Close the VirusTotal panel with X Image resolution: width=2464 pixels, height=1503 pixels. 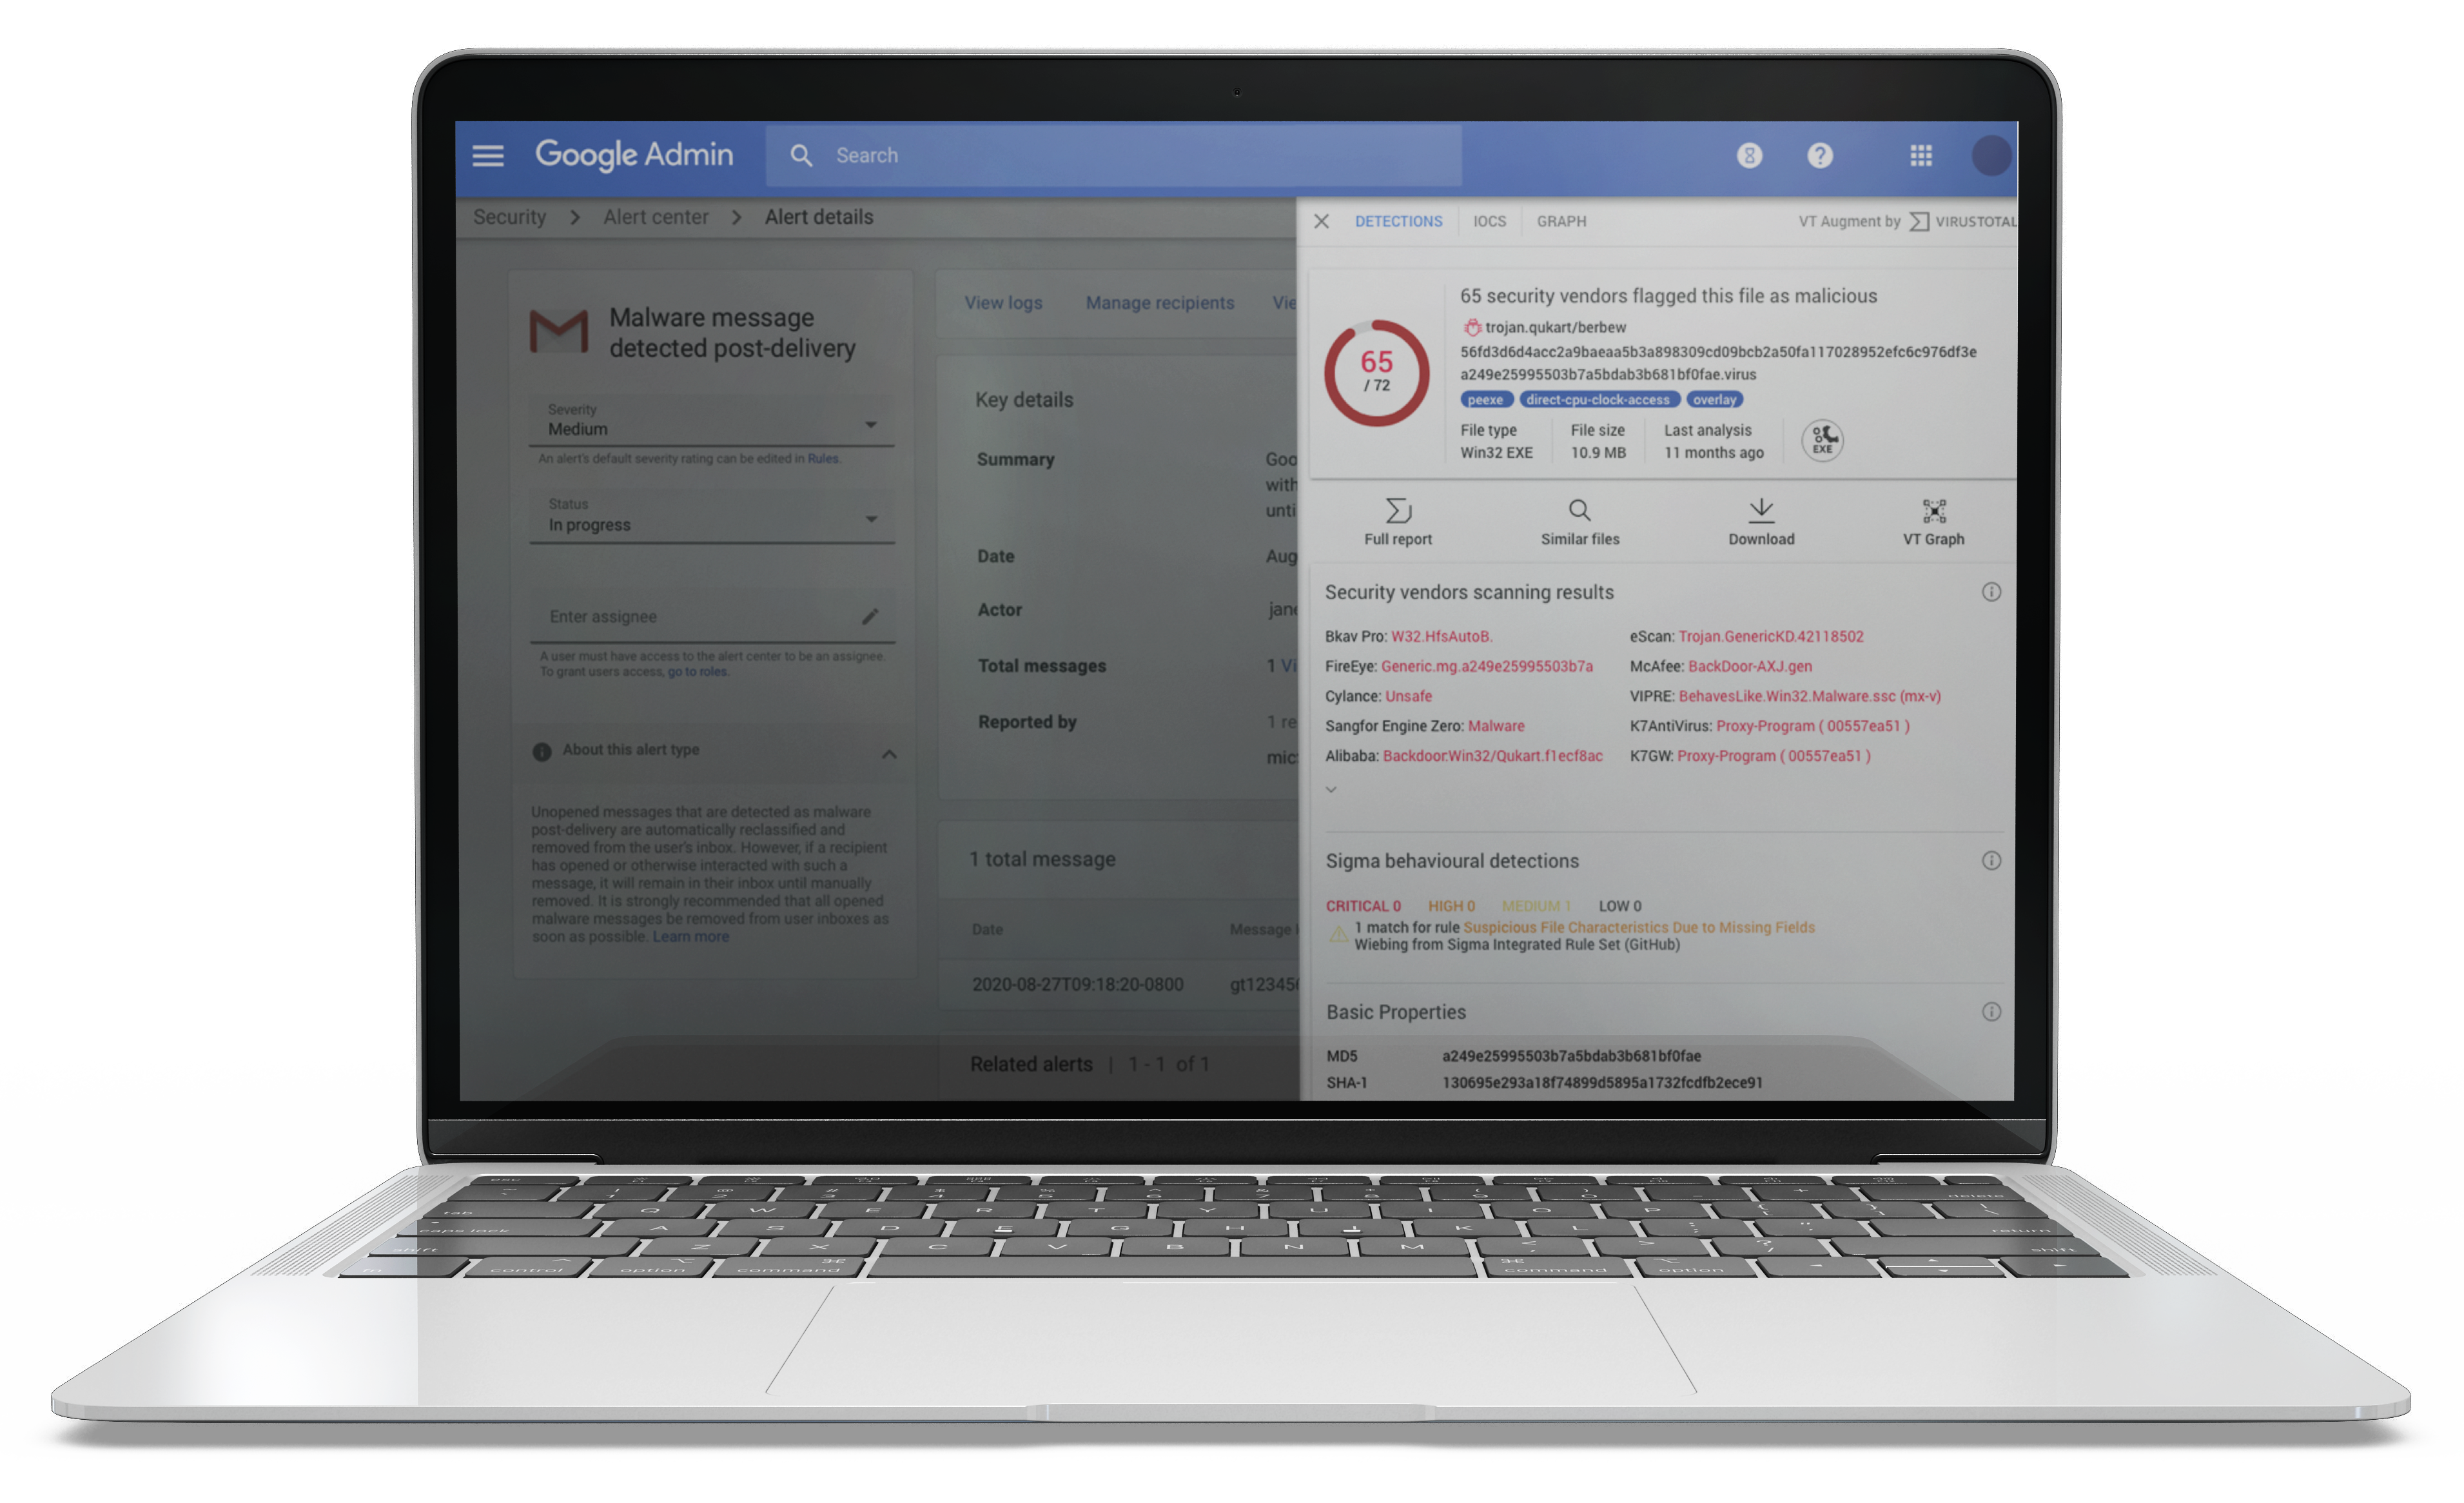coord(1321,221)
